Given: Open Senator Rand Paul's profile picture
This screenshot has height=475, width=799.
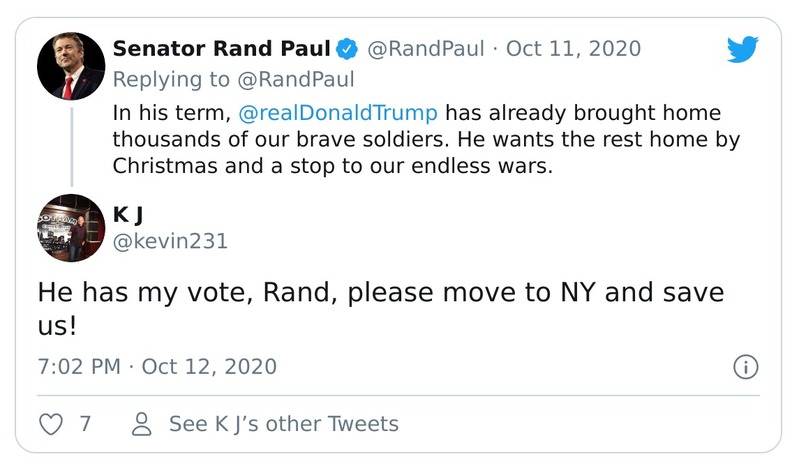Looking at the screenshot, I should [71, 70].
